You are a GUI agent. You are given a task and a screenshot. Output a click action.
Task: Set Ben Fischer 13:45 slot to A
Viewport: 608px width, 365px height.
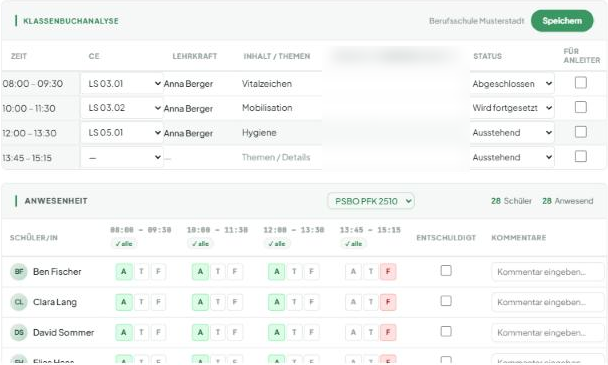[x=353, y=272]
